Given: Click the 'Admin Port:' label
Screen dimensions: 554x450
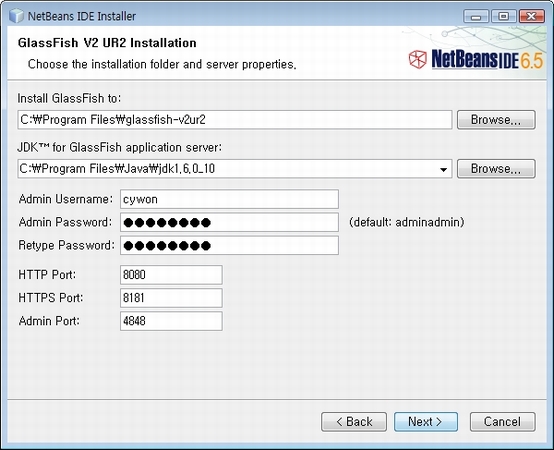Looking at the screenshot, I should pyautogui.click(x=49, y=321).
